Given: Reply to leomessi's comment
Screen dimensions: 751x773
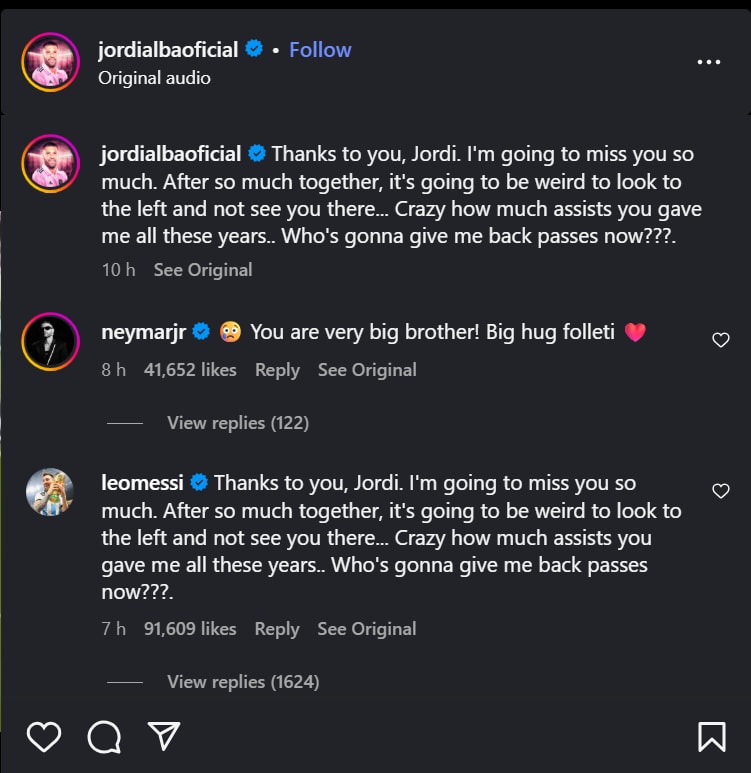Looking at the screenshot, I should point(277,629).
